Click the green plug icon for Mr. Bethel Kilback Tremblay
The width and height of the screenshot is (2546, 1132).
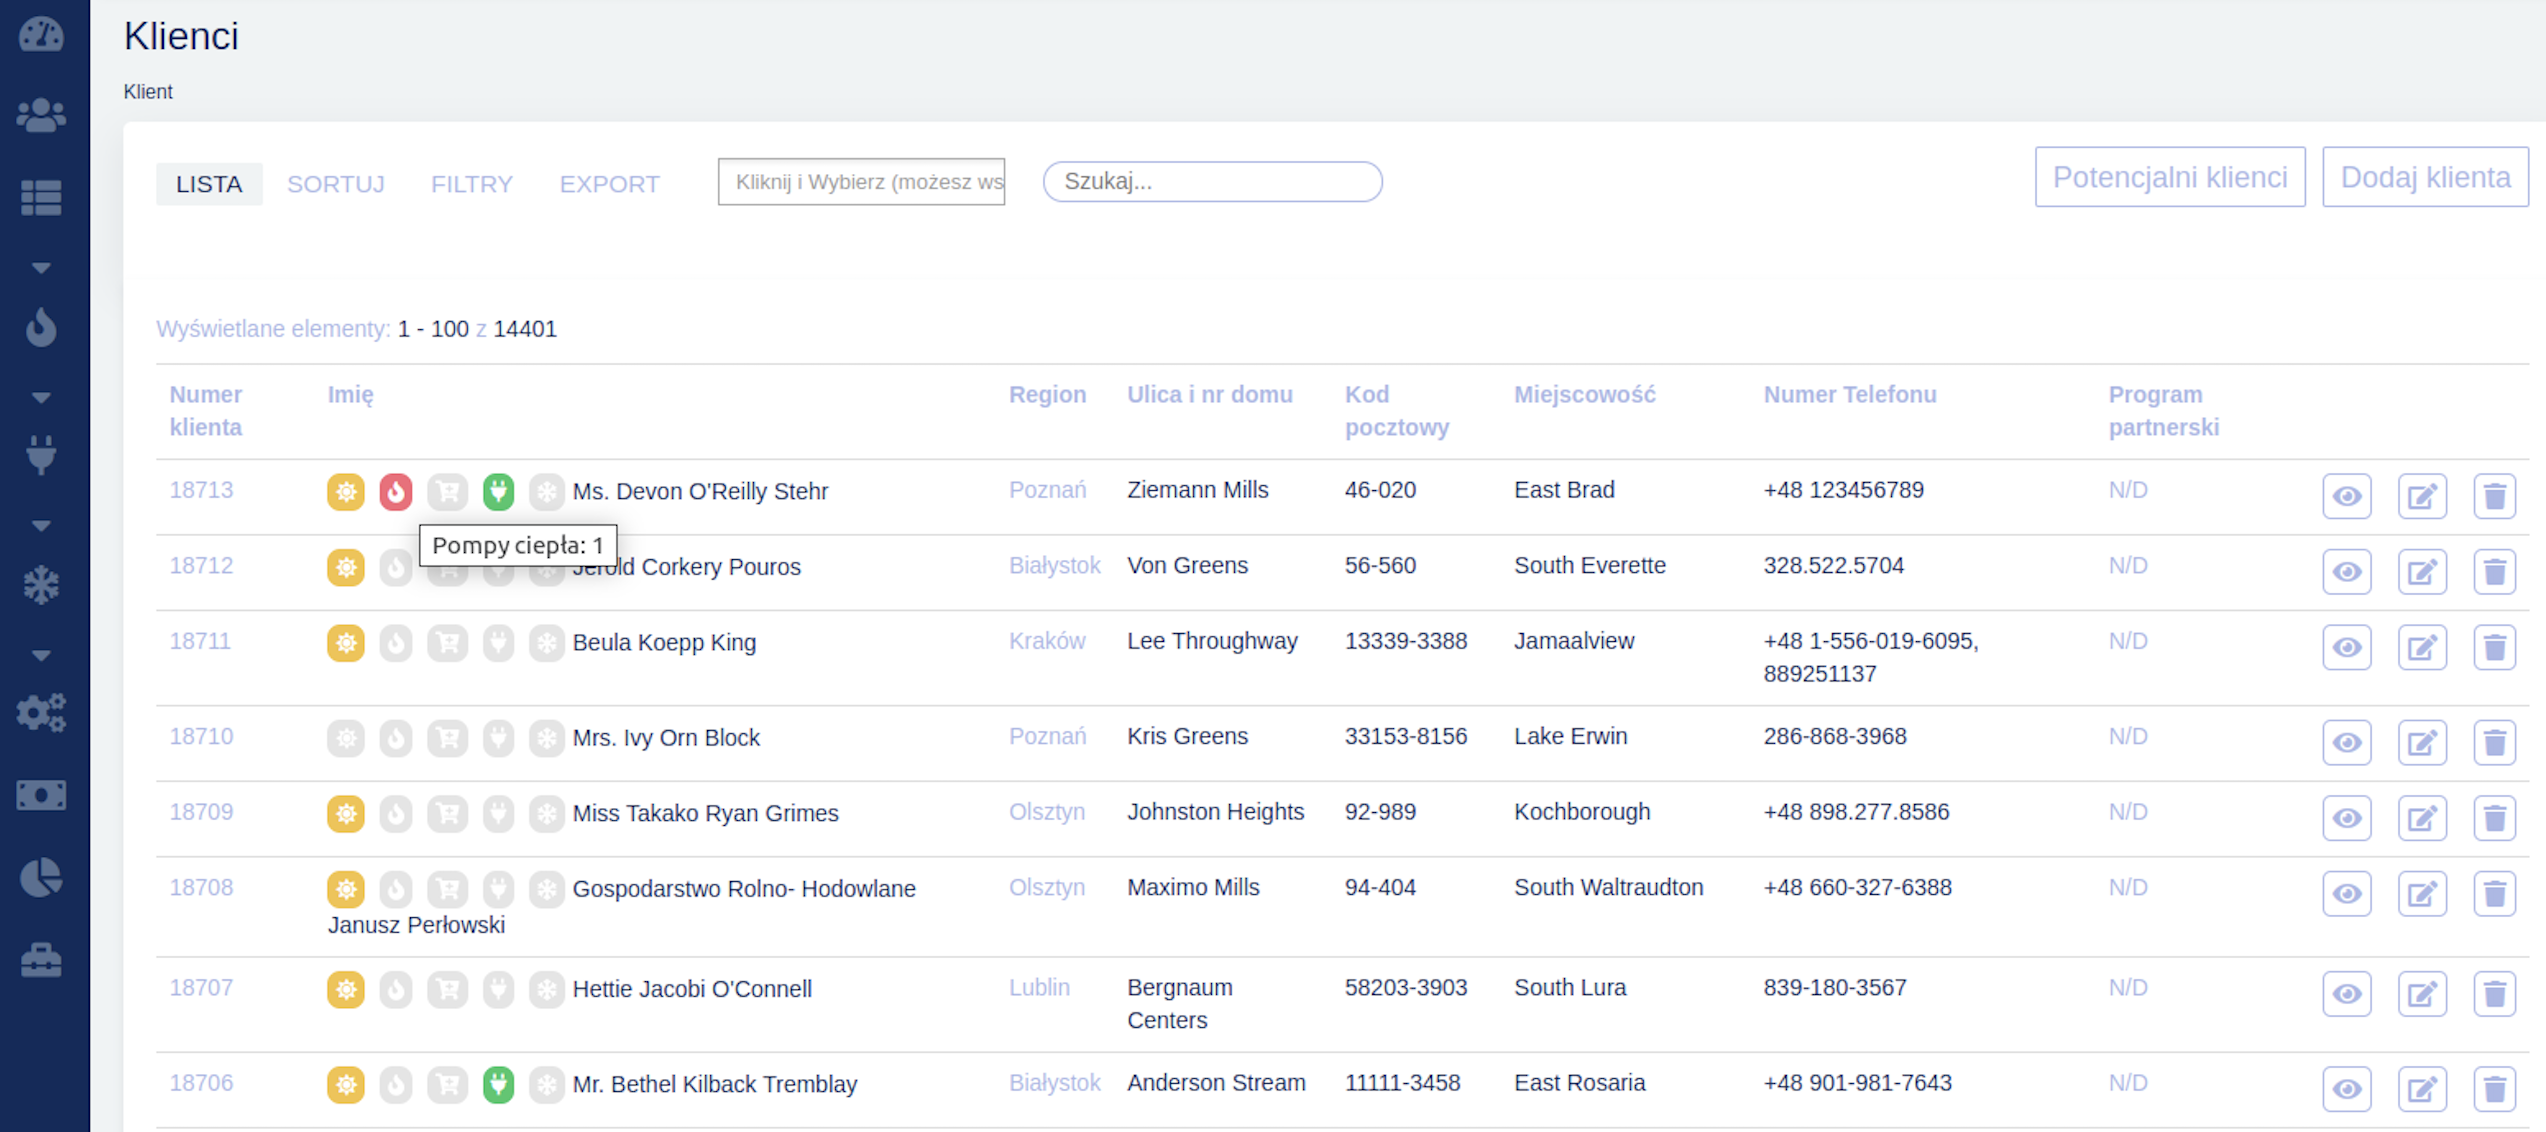(x=498, y=1085)
